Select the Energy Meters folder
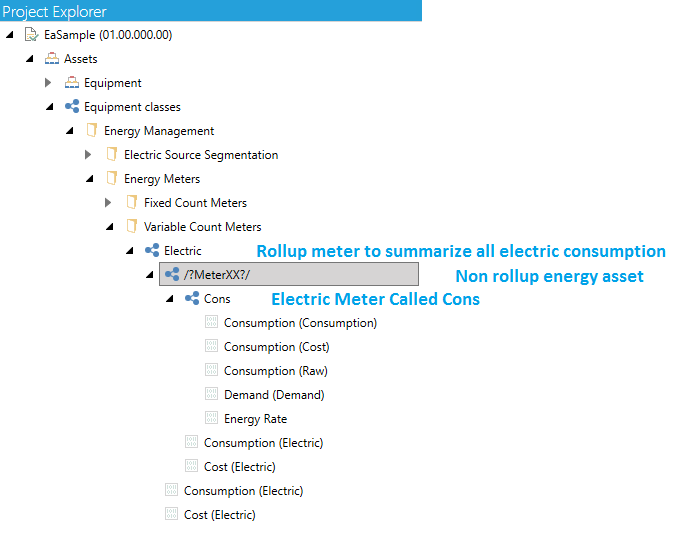689x558 pixels. 162,179
